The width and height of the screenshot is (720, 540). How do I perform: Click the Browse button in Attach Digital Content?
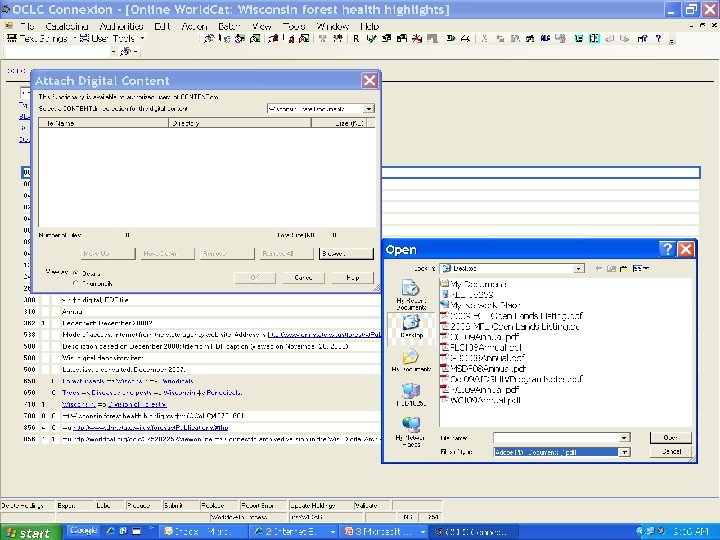click(x=346, y=253)
